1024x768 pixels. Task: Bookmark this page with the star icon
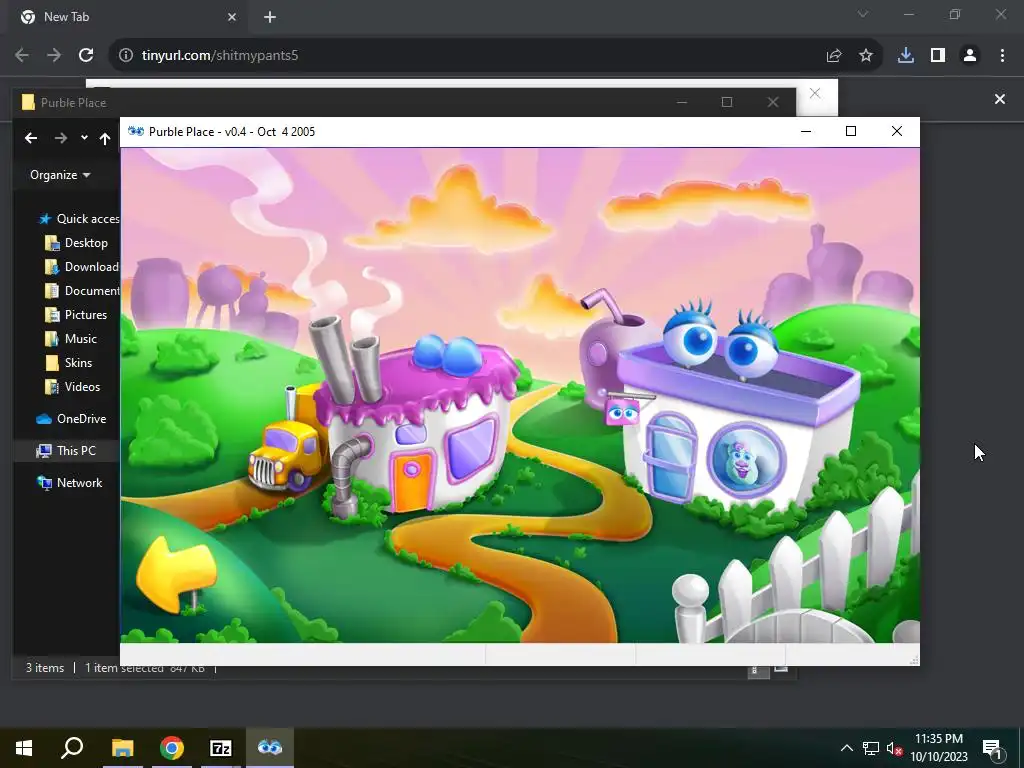pyautogui.click(x=866, y=56)
